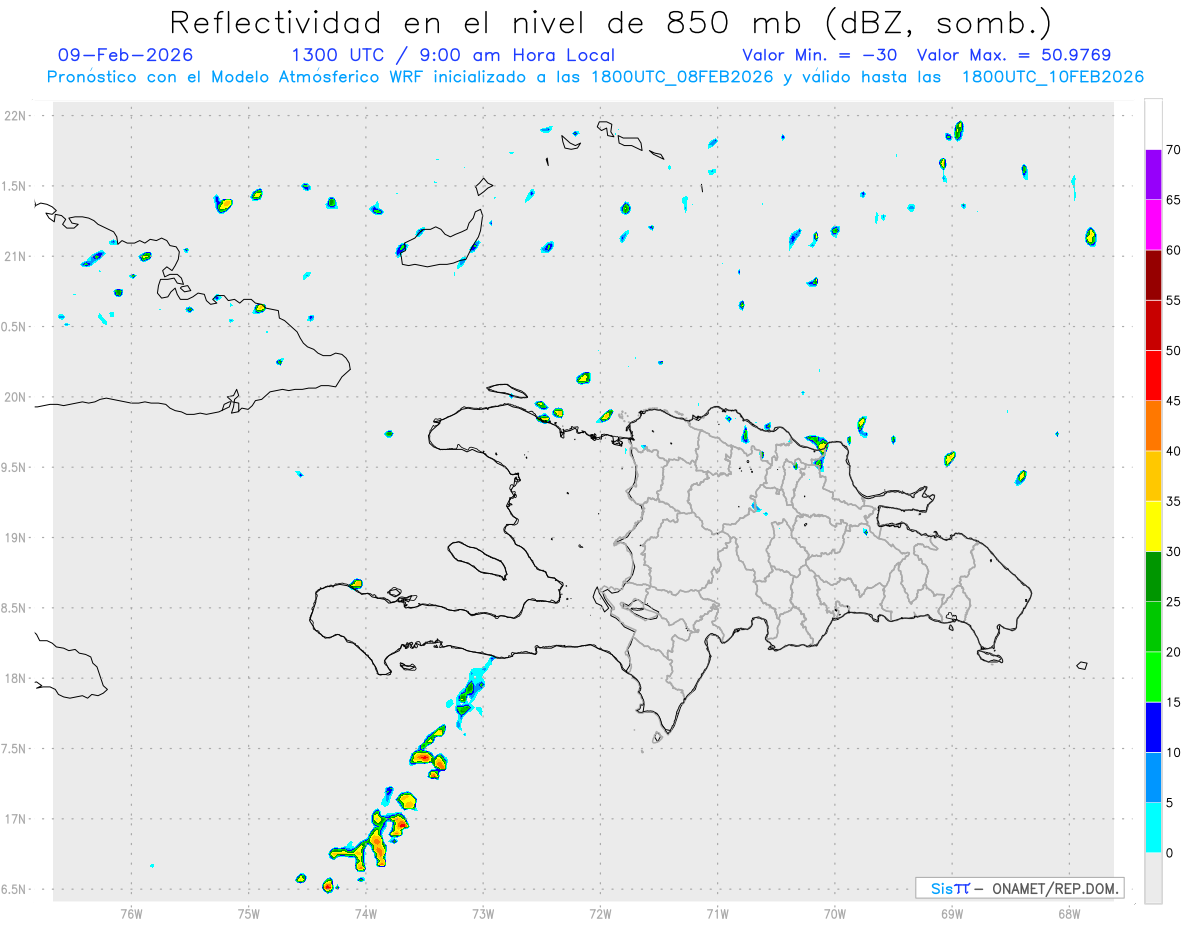
Task: Click the maroon 55–60 dBZ legend color
Action: [x=1153, y=276]
